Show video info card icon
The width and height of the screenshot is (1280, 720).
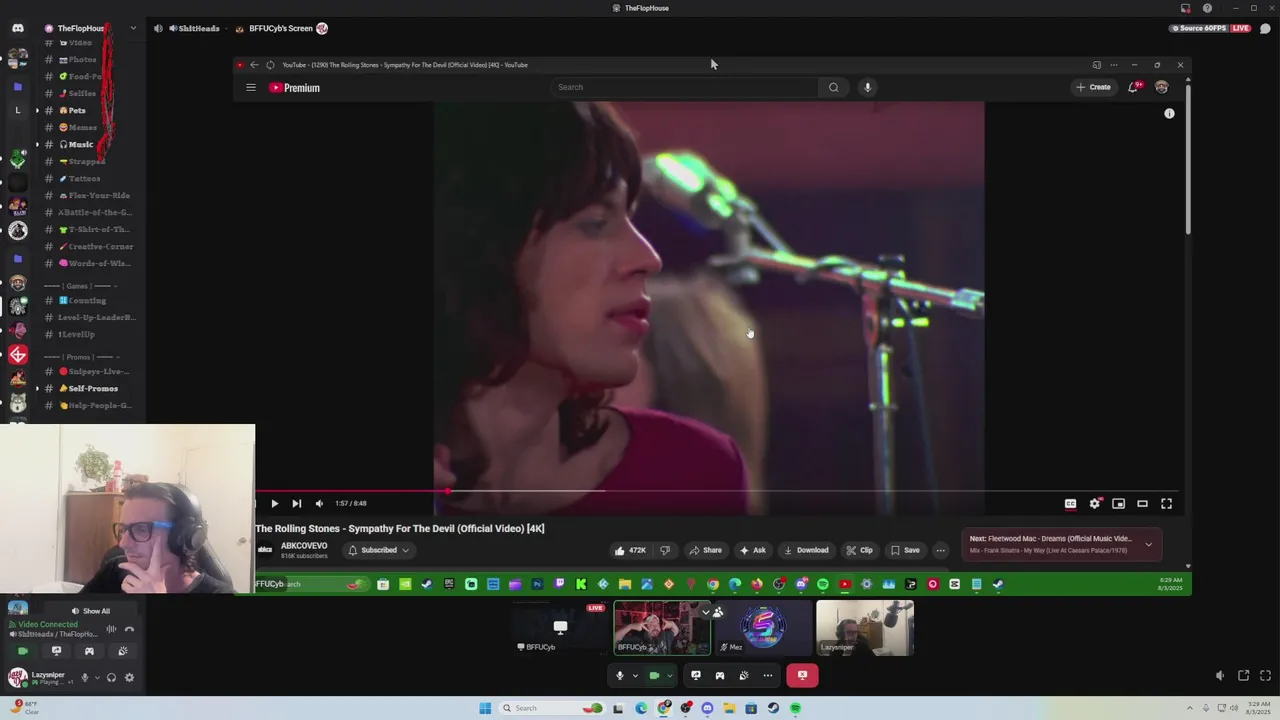pos(1169,114)
